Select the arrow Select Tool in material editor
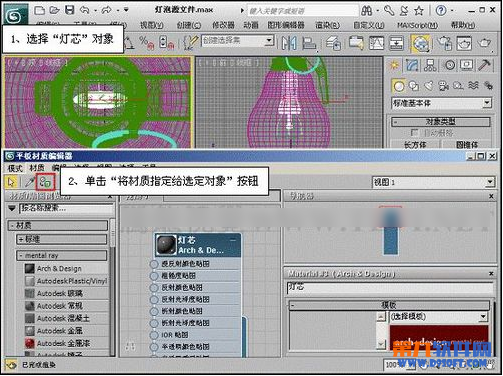 point(12,182)
